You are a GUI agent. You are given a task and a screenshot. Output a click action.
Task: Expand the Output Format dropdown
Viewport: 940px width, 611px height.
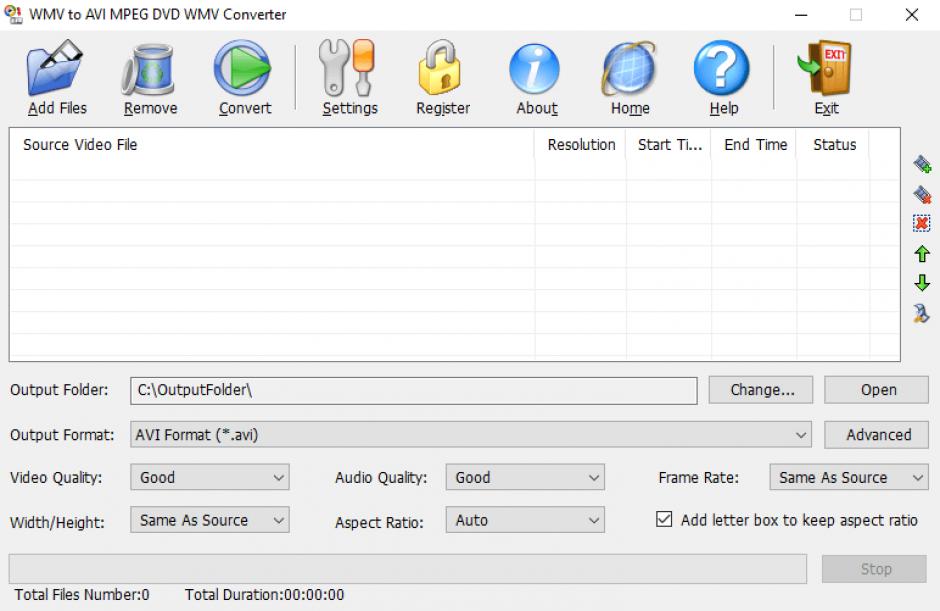[801, 435]
